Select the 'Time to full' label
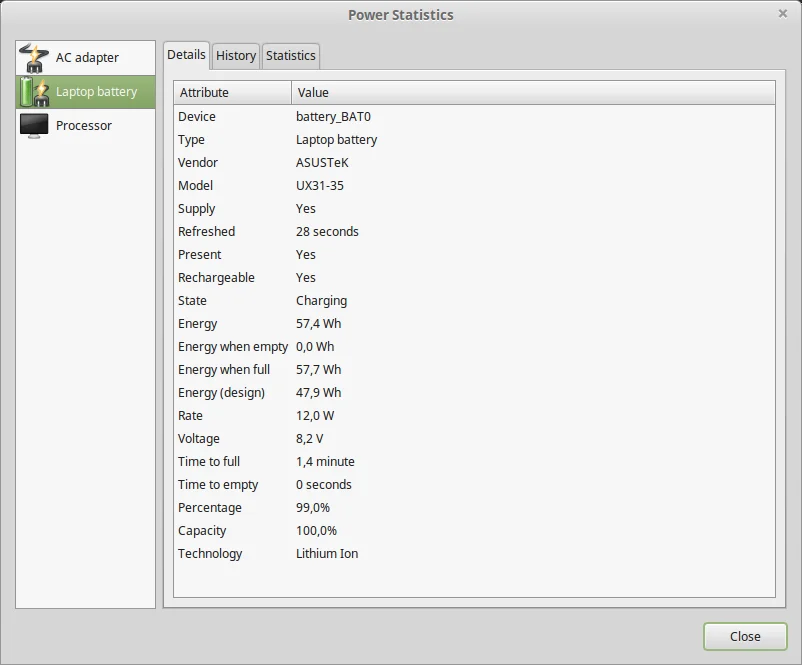The image size is (802, 665). coord(209,462)
